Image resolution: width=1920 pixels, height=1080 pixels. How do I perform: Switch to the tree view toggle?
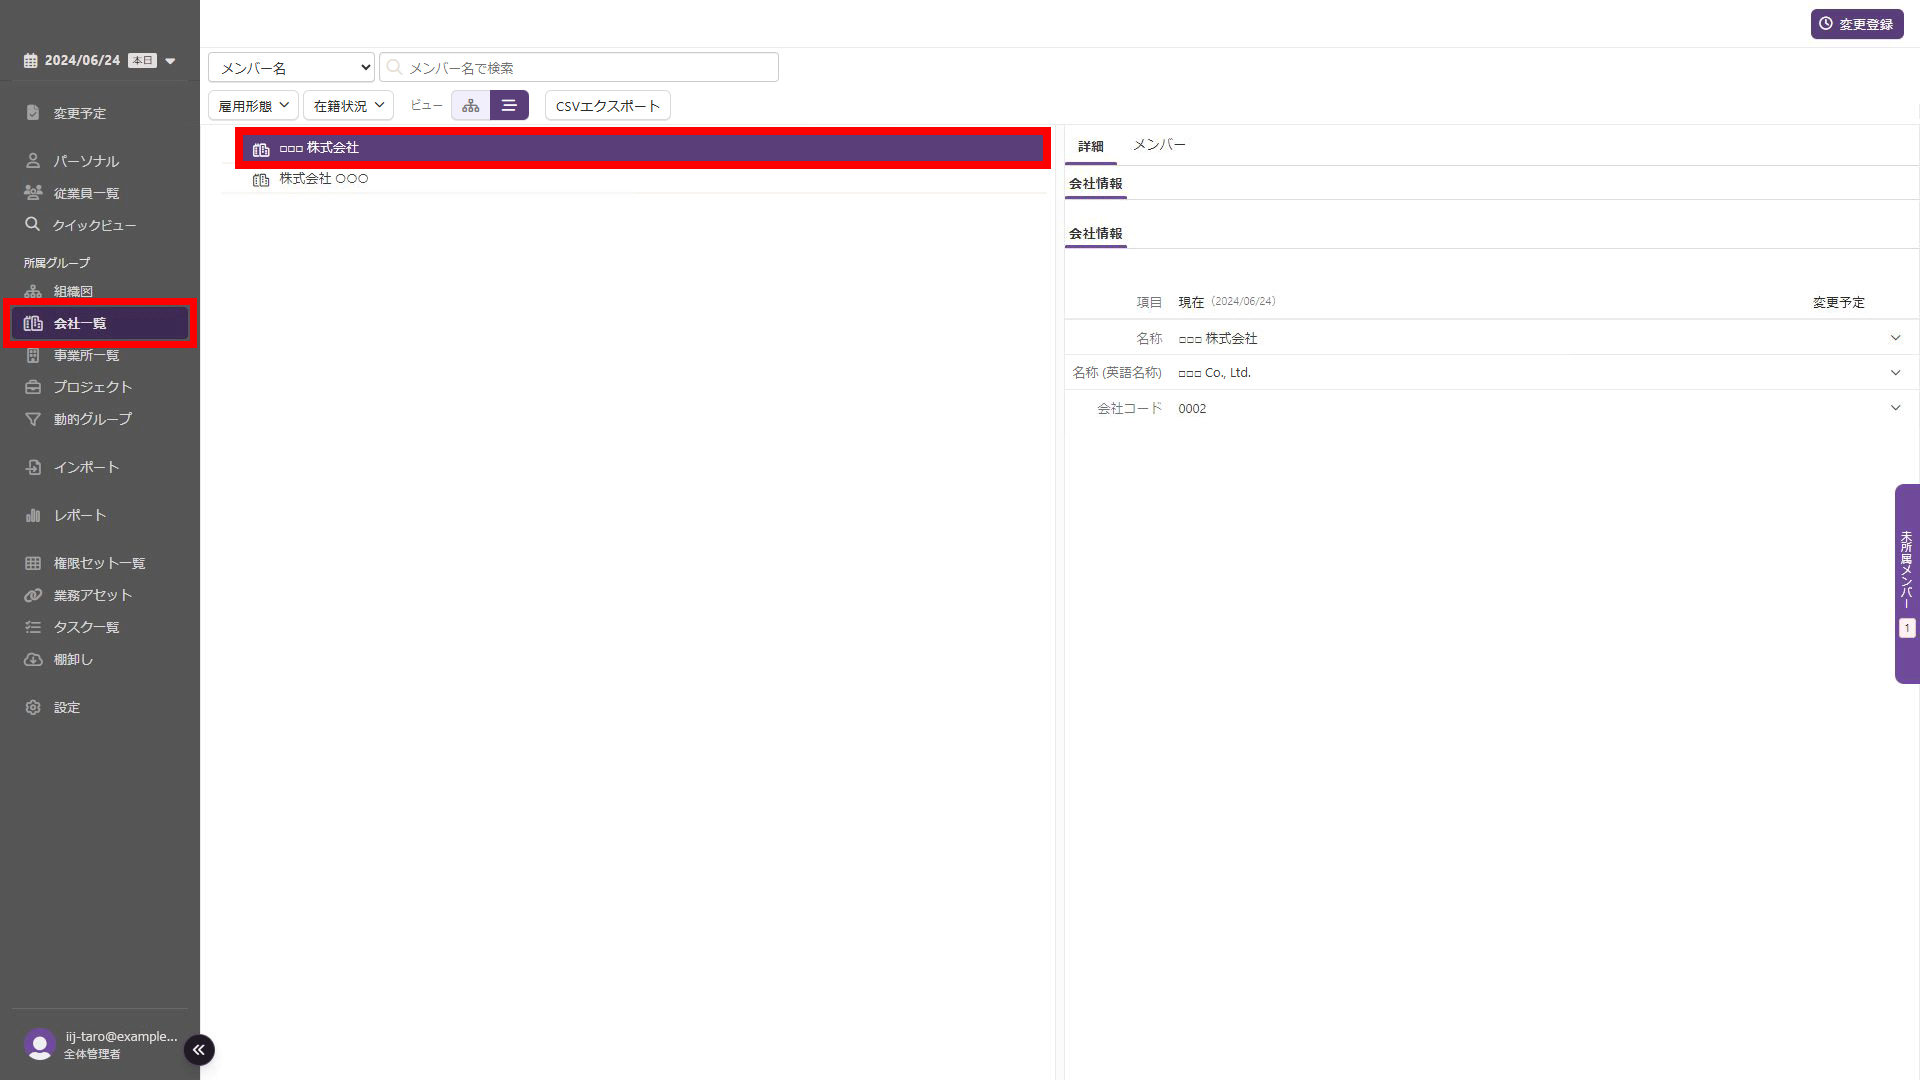(471, 105)
